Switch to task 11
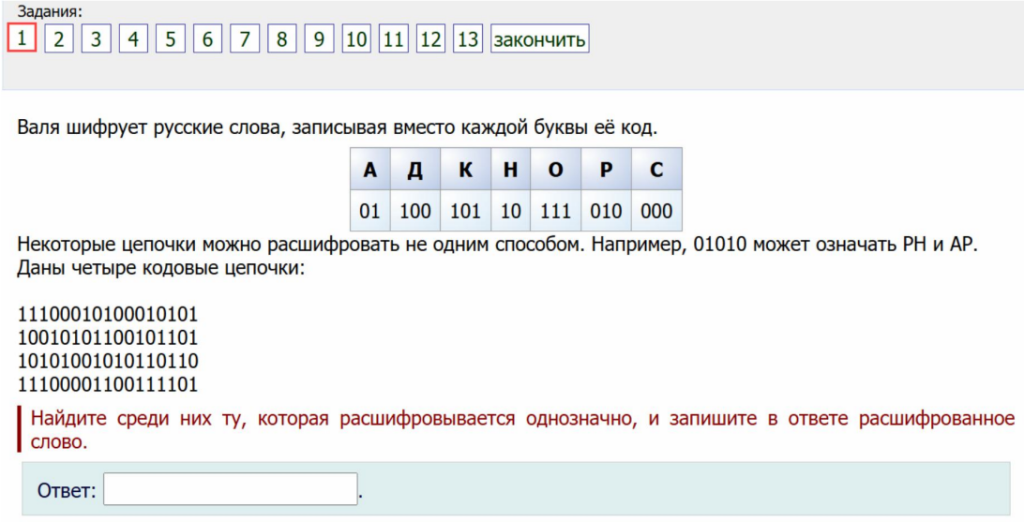 pyautogui.click(x=393, y=39)
